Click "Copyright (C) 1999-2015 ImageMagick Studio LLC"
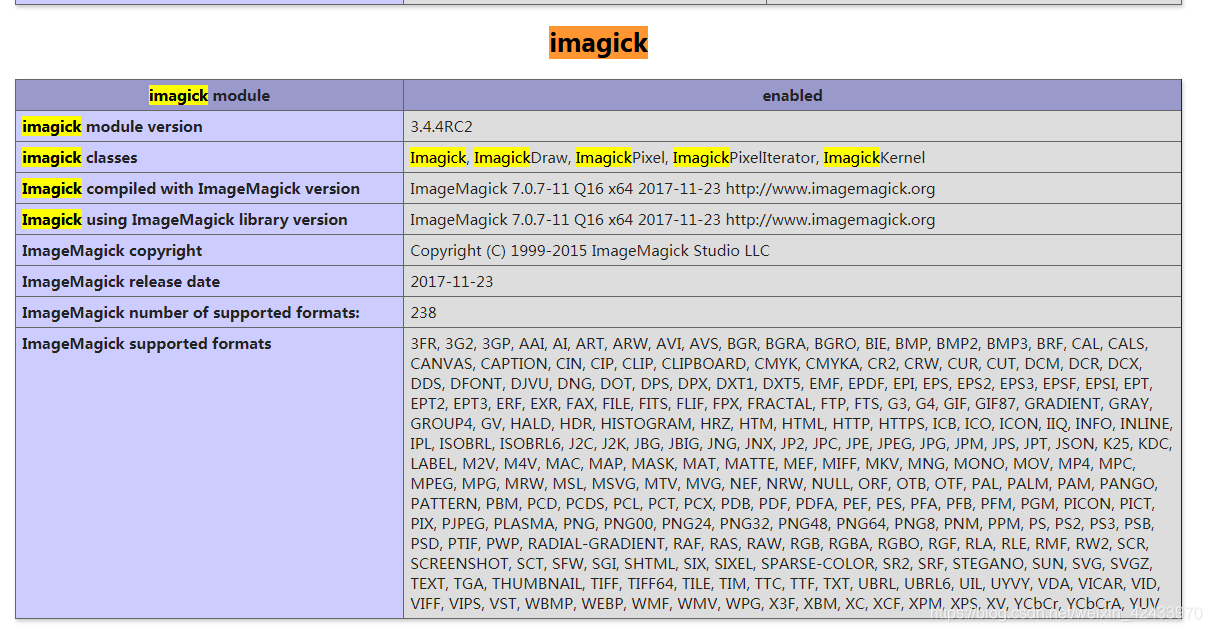This screenshot has height=632, width=1212. [x=590, y=251]
